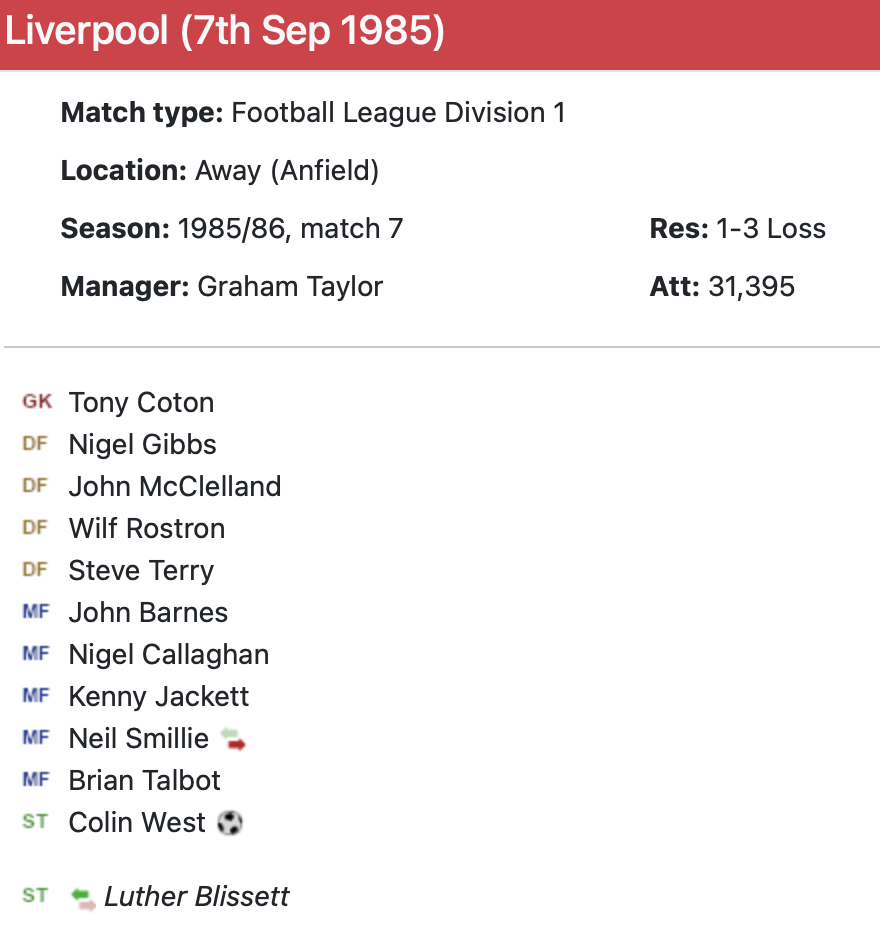Click the DF icon beside Steve Terry

[x=35, y=570]
